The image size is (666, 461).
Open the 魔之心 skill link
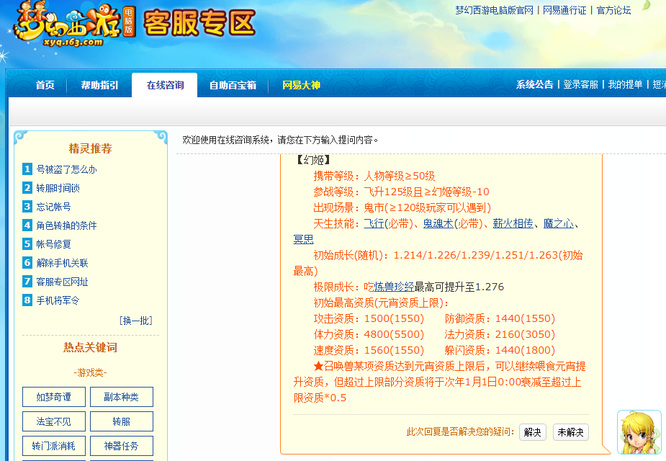click(559, 223)
